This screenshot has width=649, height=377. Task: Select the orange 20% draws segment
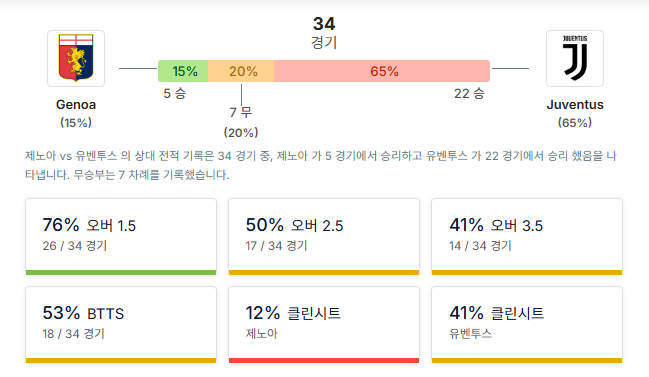tap(241, 71)
